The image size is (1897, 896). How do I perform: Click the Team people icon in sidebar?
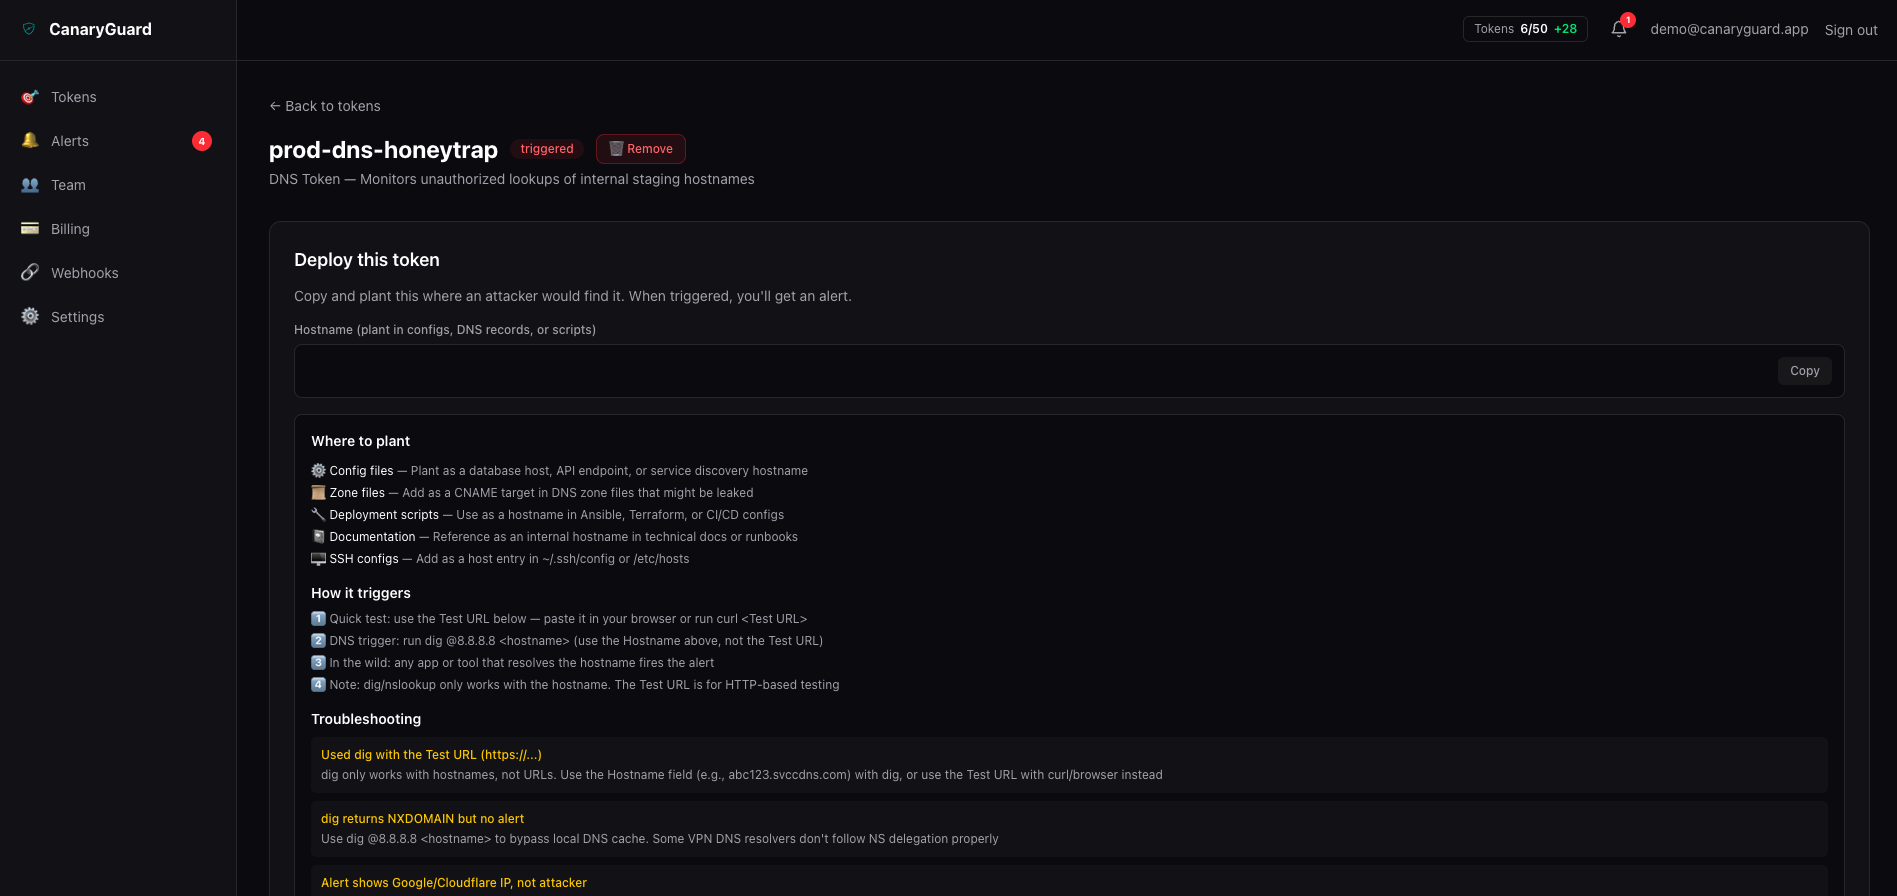[x=30, y=185]
